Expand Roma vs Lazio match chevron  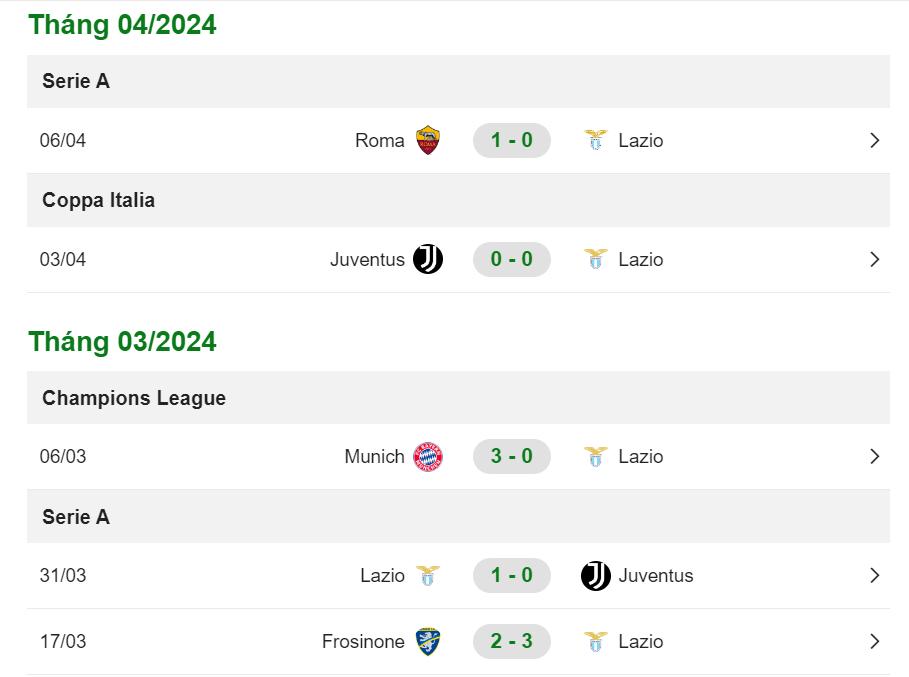[875, 140]
